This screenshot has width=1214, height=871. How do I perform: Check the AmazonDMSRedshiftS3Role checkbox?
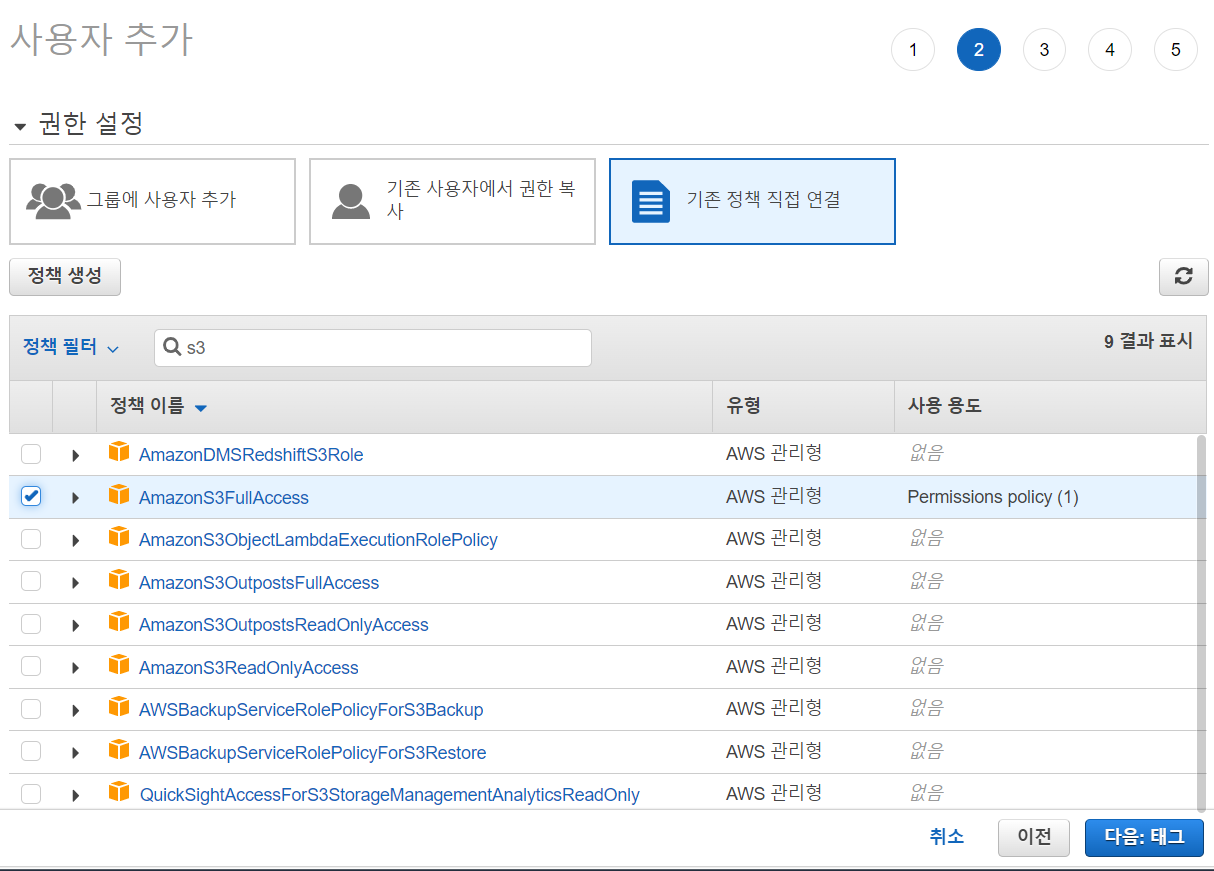point(31,454)
